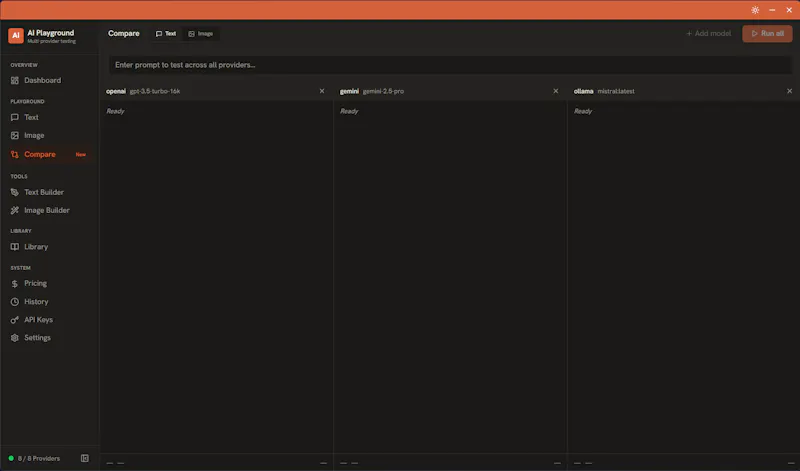The width and height of the screenshot is (800, 471).
Task: Open the API Keys page
Action: [x=49, y=320]
